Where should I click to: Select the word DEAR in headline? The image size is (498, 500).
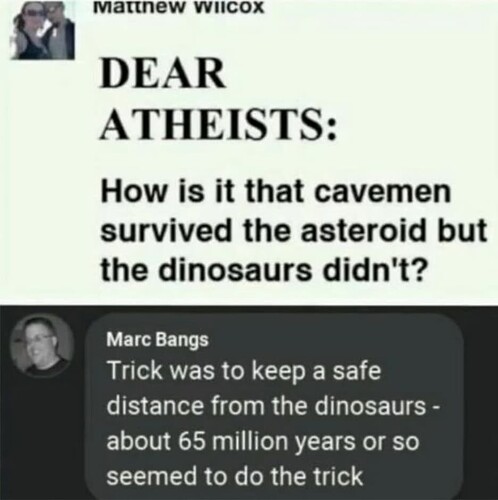coord(163,74)
